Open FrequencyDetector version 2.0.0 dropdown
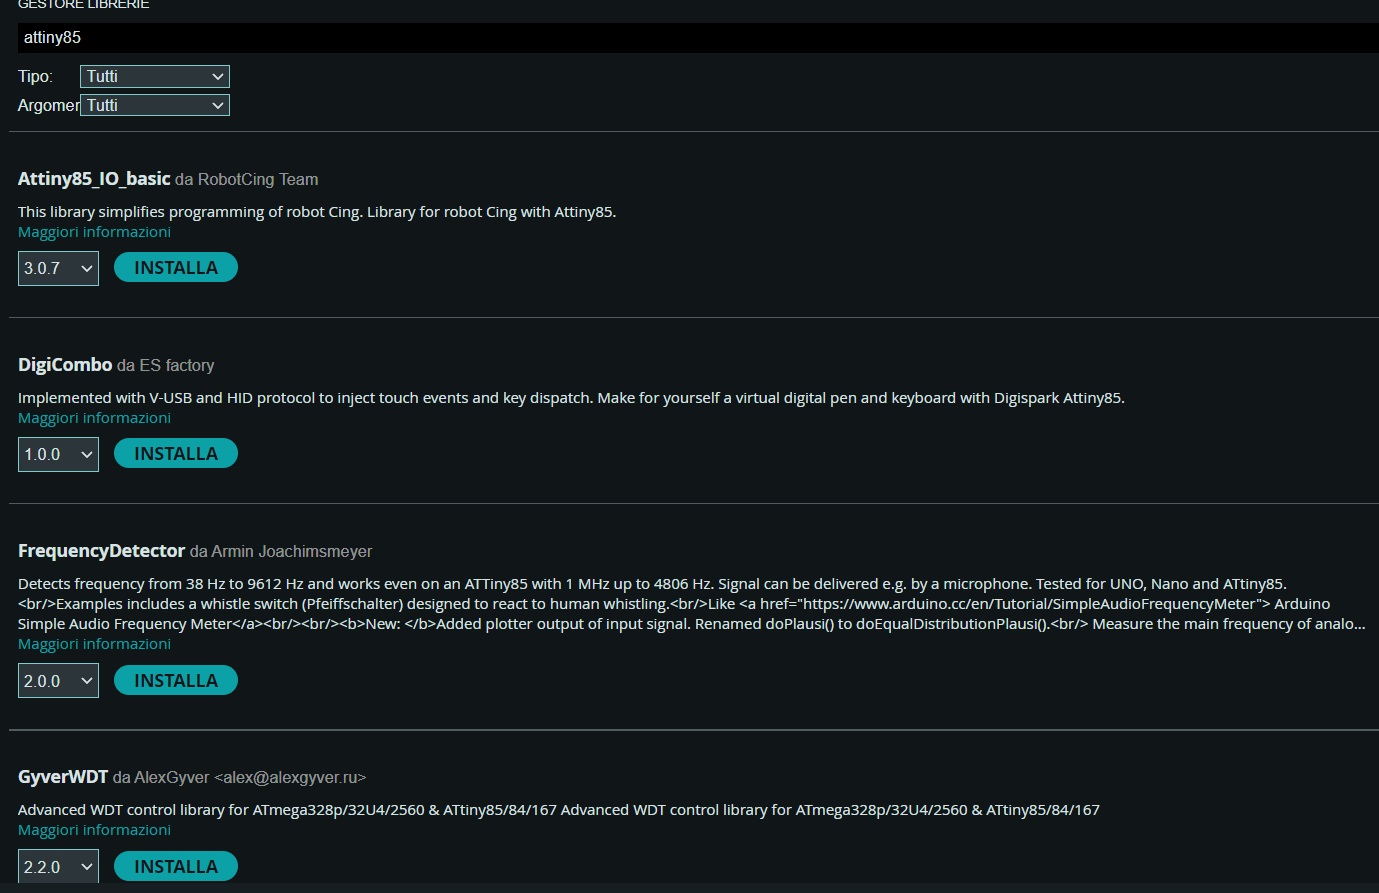The width and height of the screenshot is (1379, 893). [58, 681]
